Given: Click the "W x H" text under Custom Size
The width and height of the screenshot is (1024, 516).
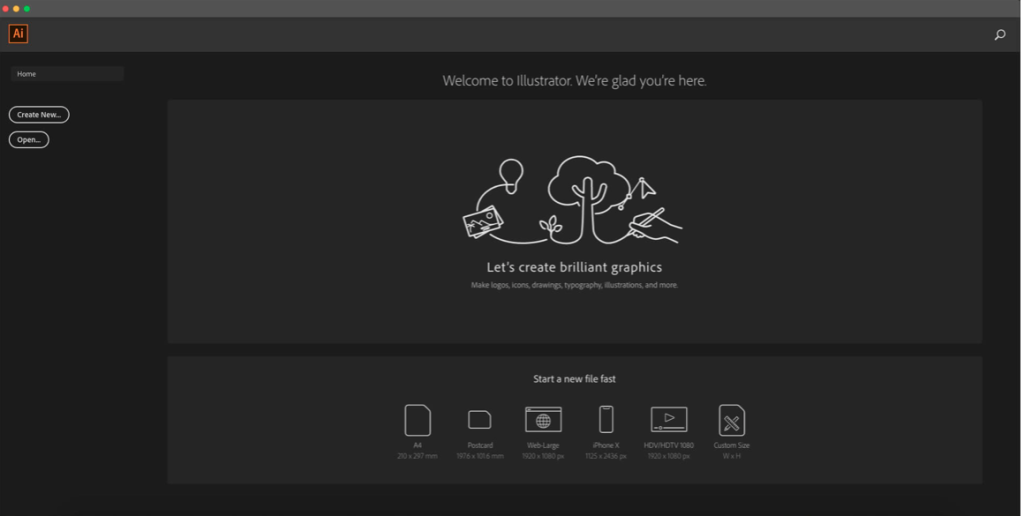Looking at the screenshot, I should [x=731, y=456].
